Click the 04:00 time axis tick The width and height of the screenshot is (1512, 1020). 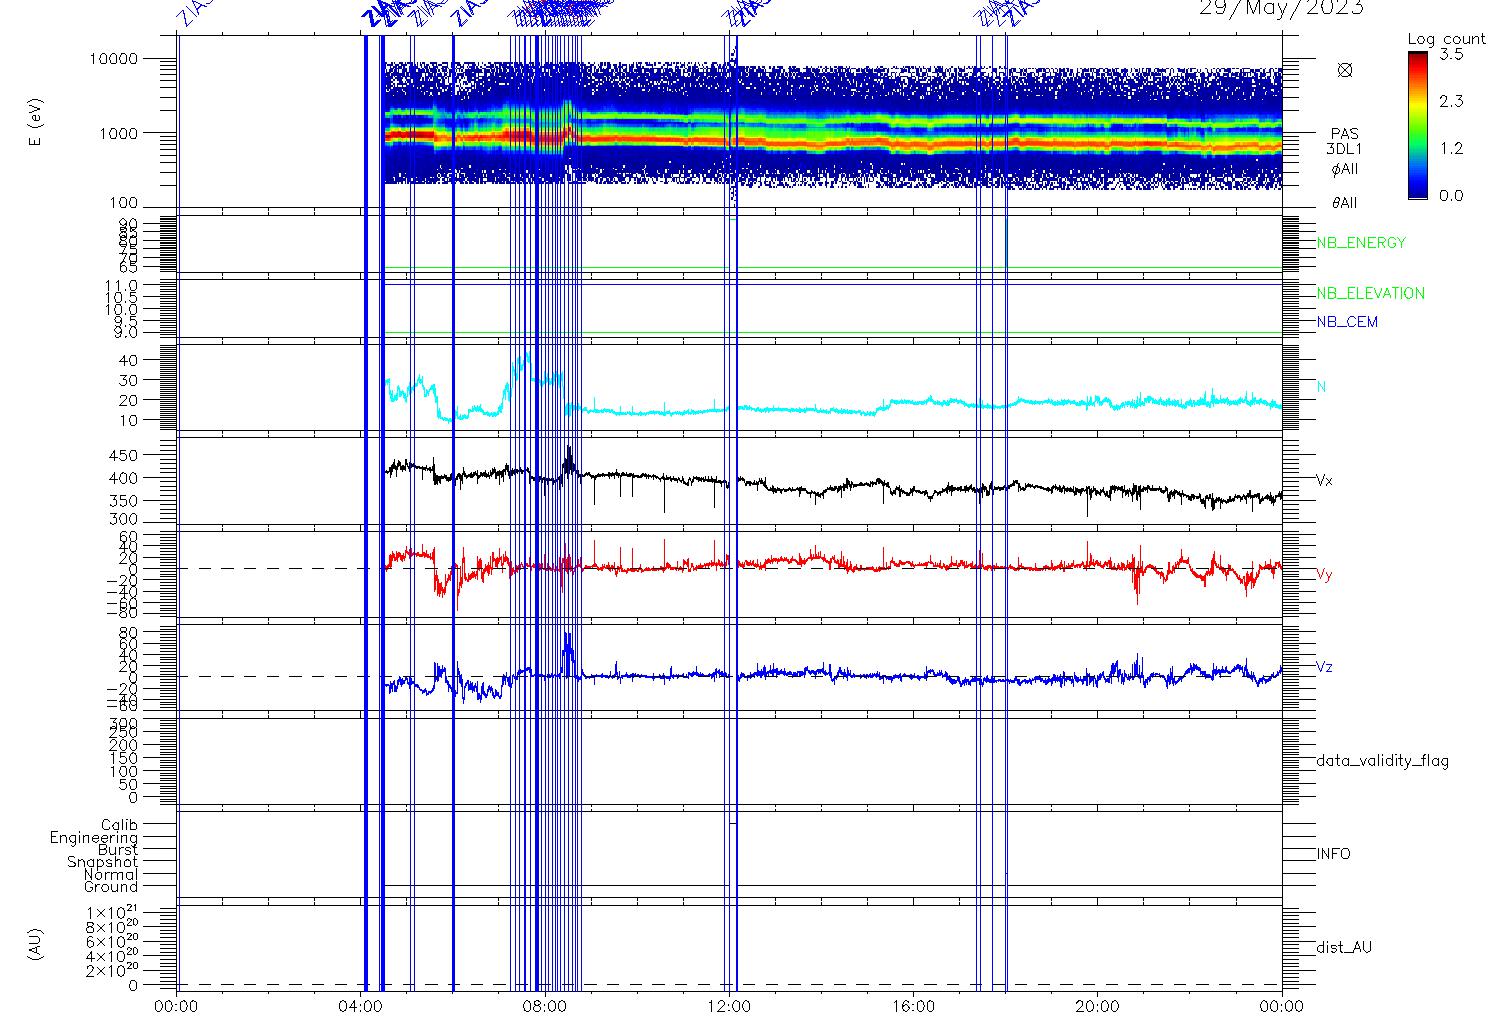[x=361, y=1007]
